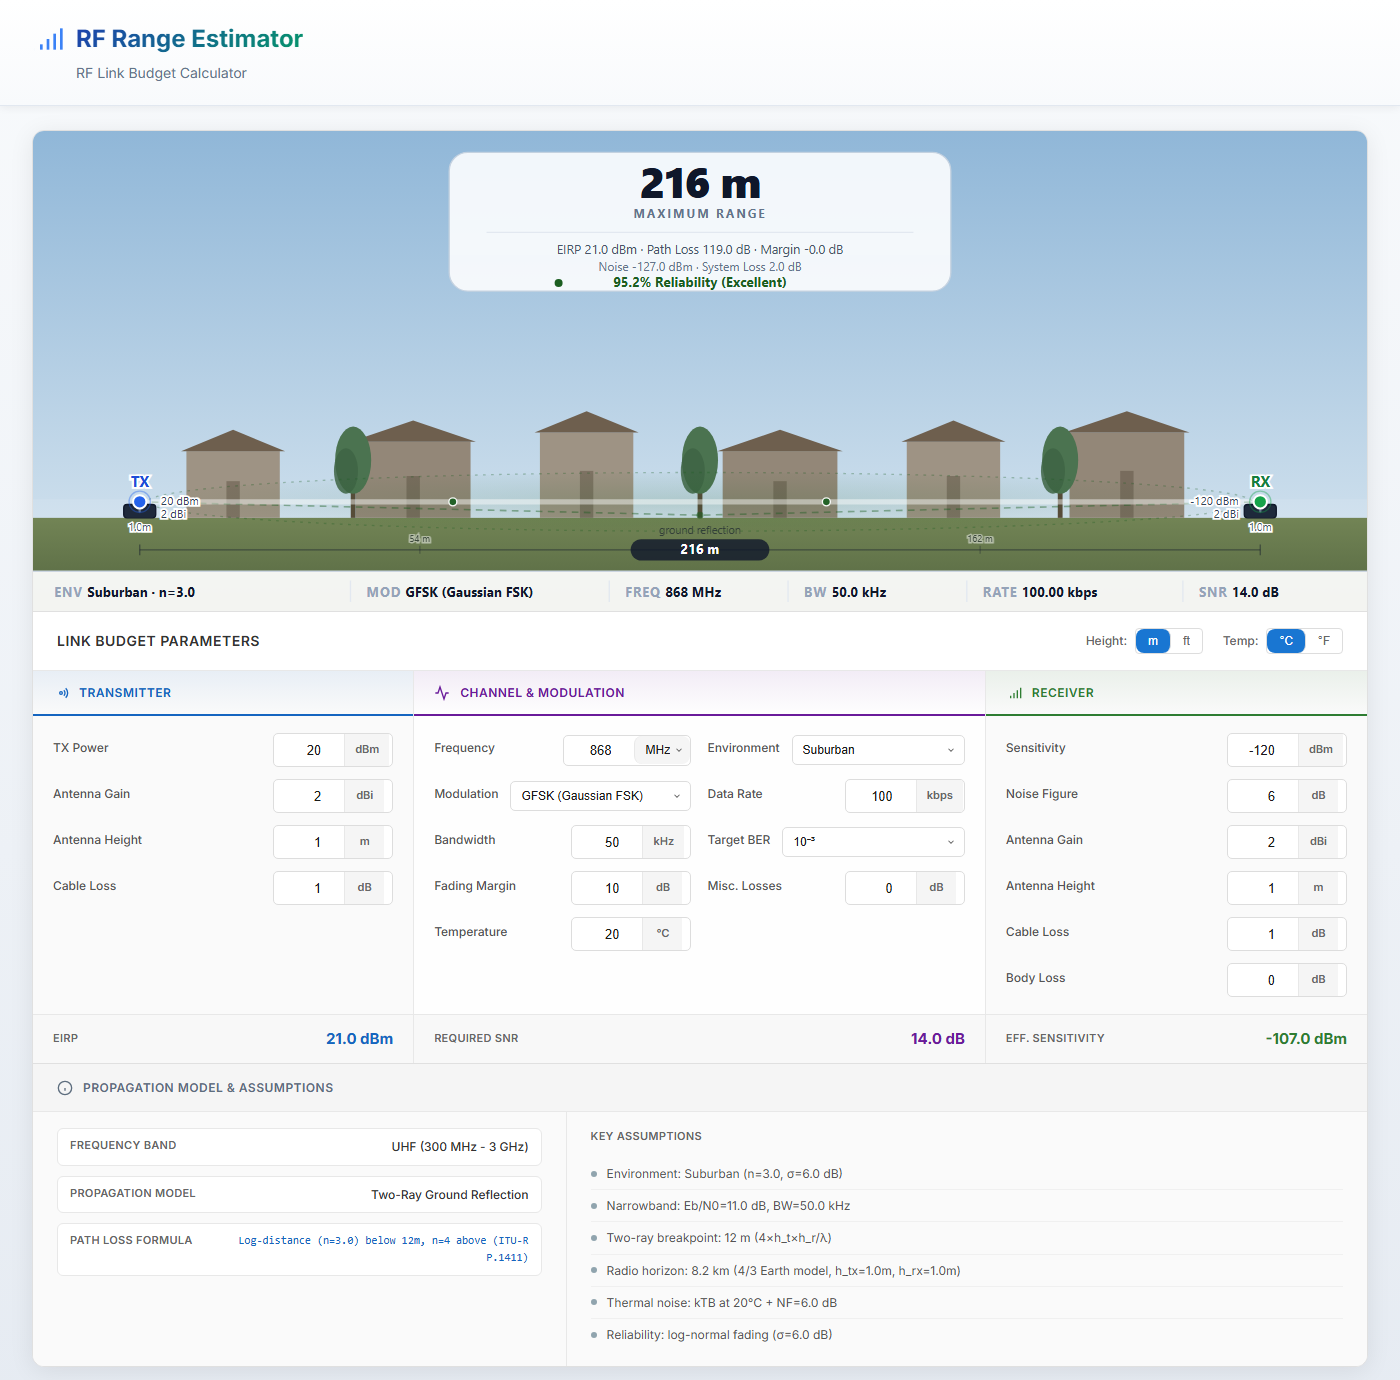Click the "14.0 dB" Required SNR value

[938, 1039]
